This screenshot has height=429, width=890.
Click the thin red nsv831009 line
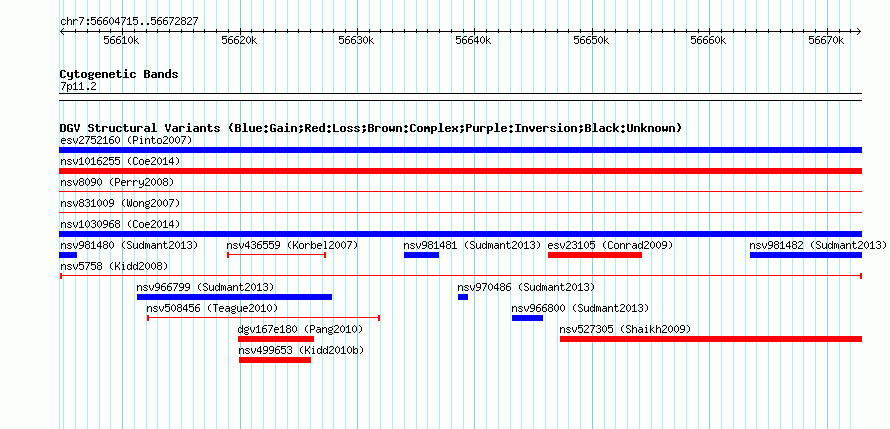(x=460, y=213)
